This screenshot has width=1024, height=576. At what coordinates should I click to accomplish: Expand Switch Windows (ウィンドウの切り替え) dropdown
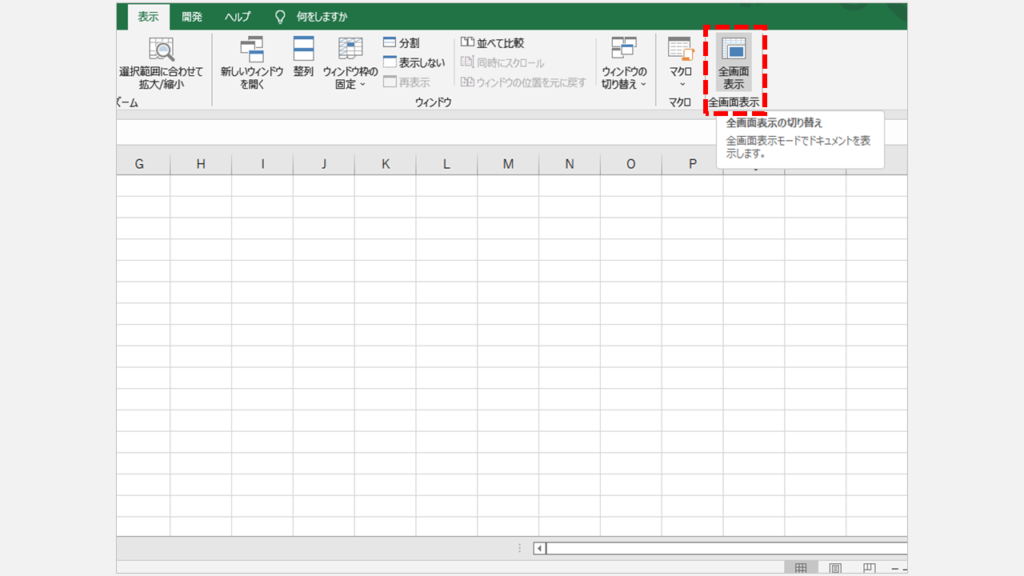pyautogui.click(x=624, y=63)
